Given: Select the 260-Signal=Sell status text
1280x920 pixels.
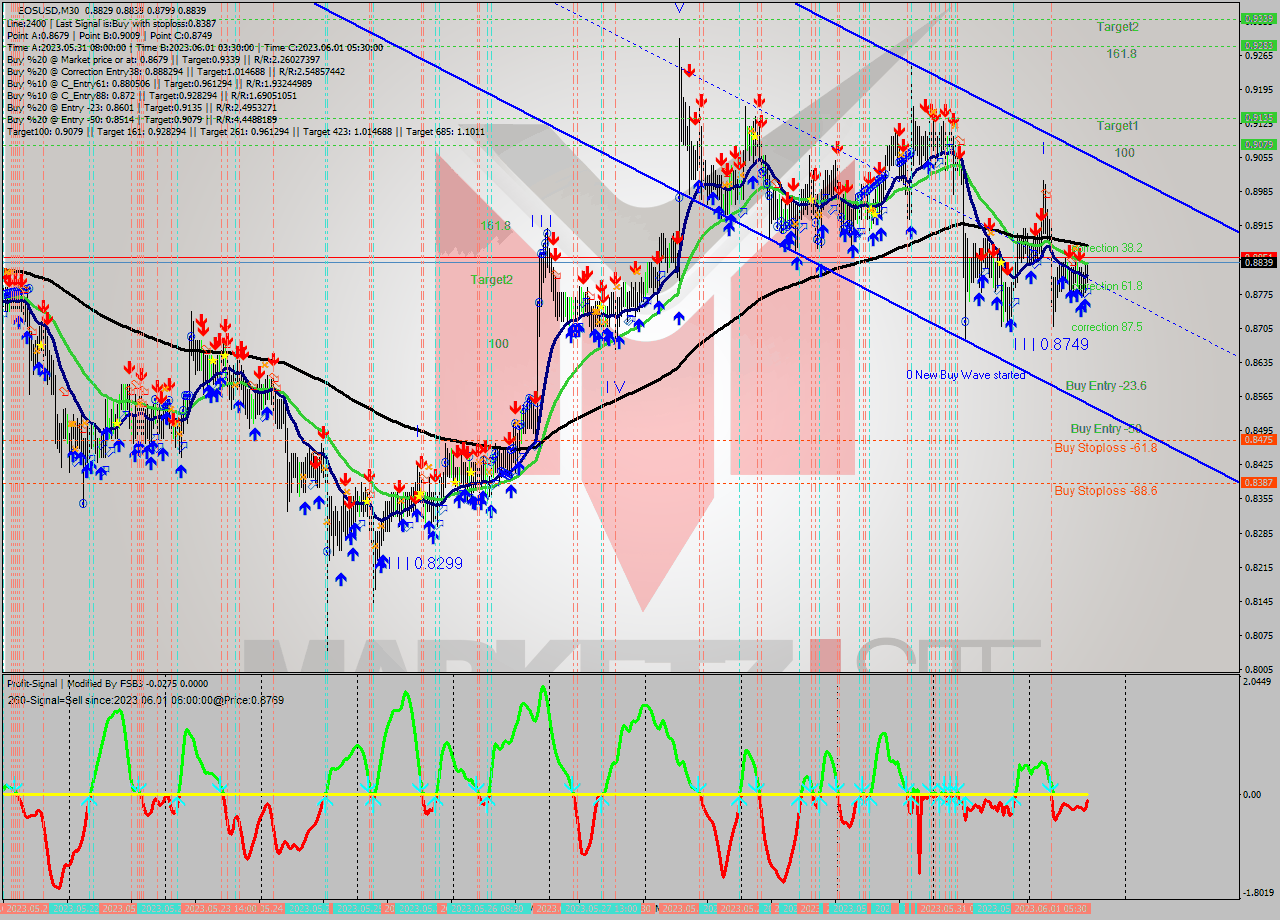Looking at the screenshot, I should tap(145, 700).
